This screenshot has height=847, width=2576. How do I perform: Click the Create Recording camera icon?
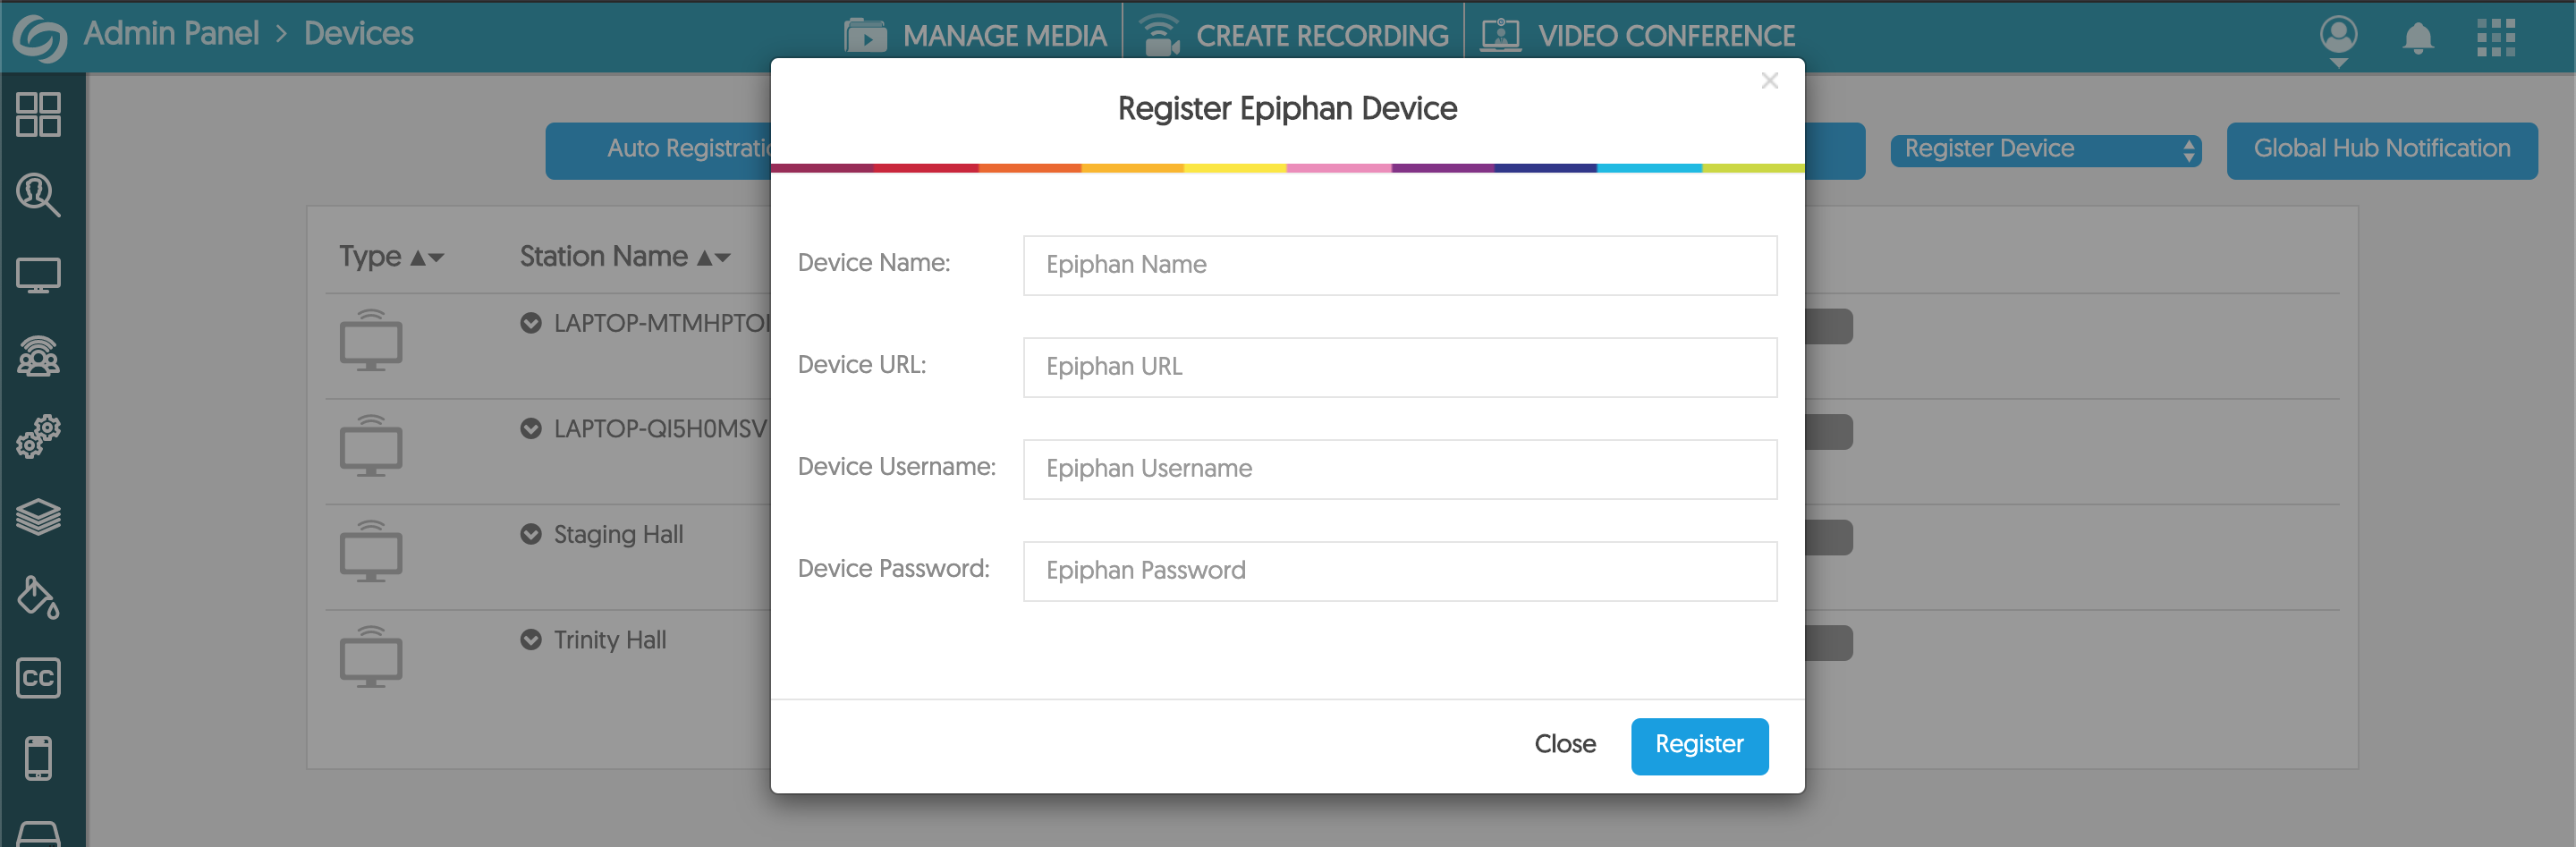coord(1160,35)
